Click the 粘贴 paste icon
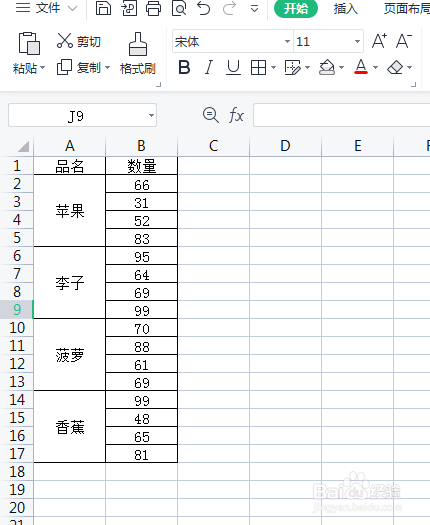 click(29, 43)
